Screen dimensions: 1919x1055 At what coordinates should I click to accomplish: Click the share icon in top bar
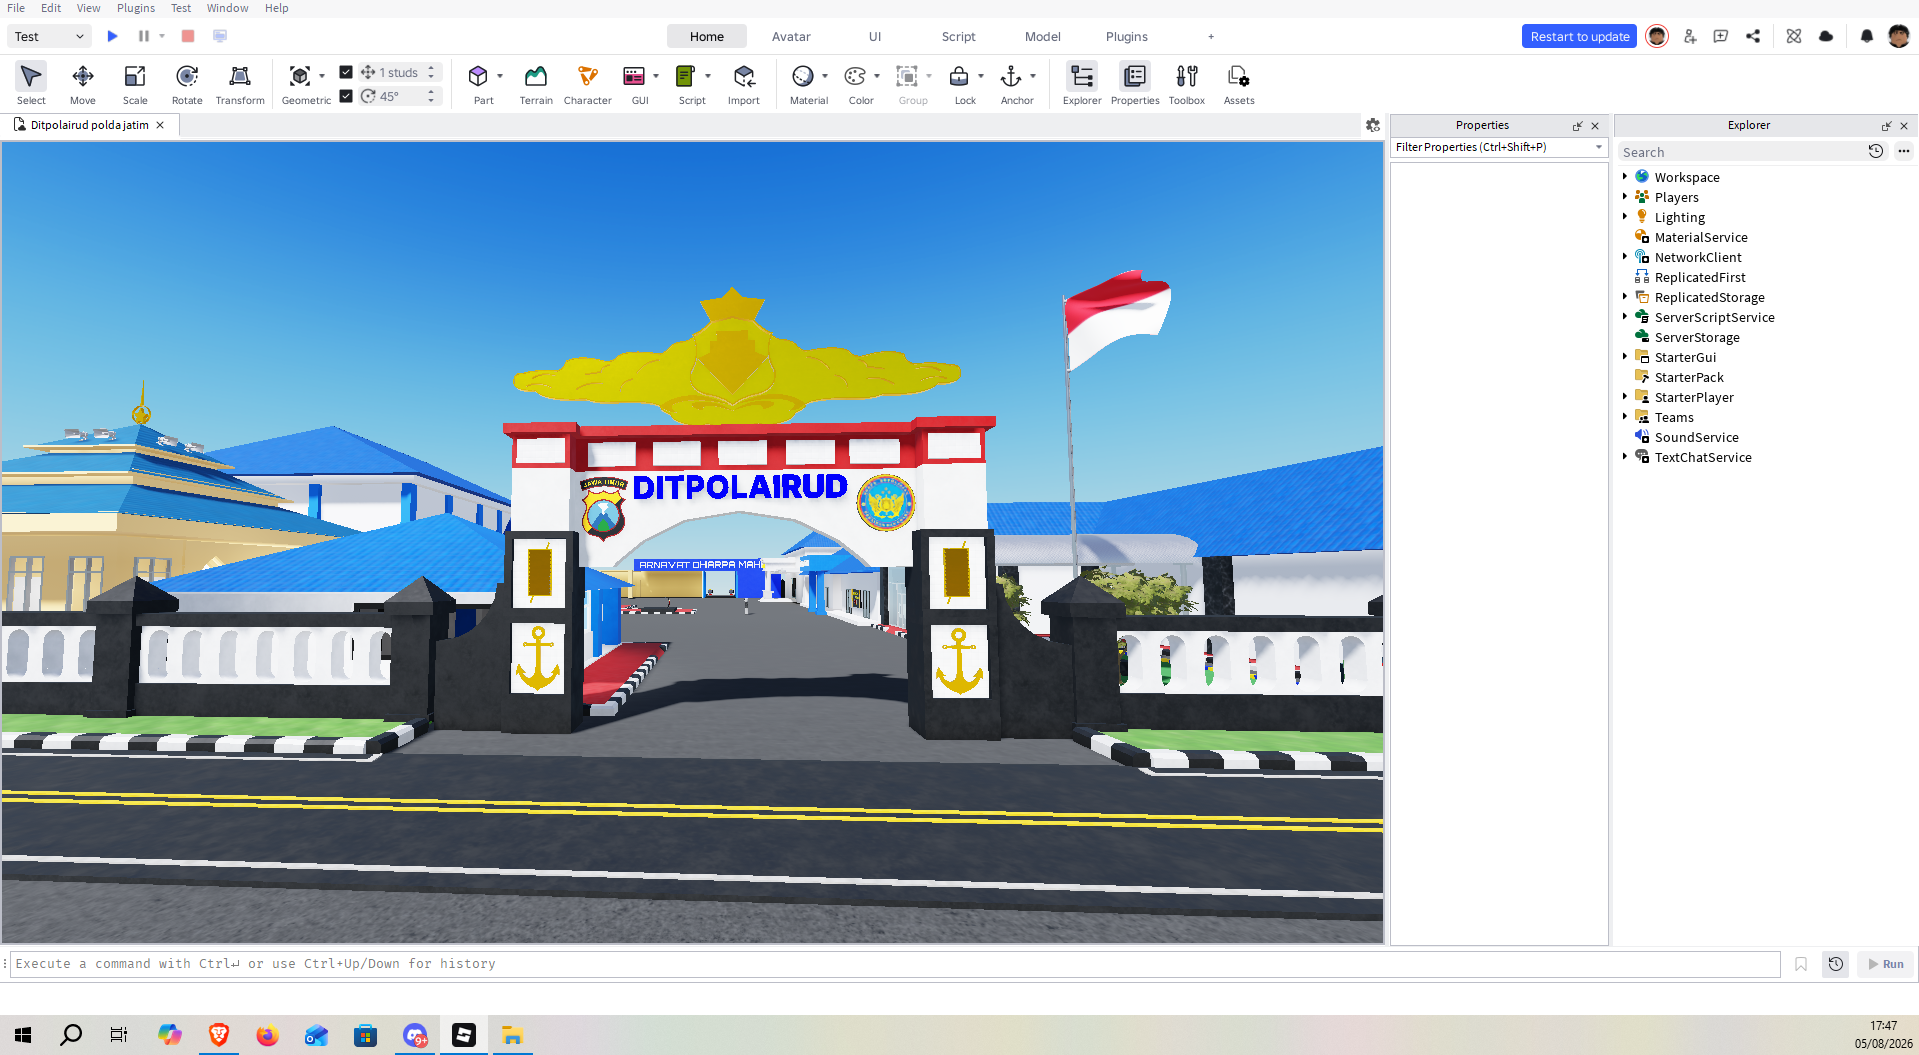click(1753, 36)
